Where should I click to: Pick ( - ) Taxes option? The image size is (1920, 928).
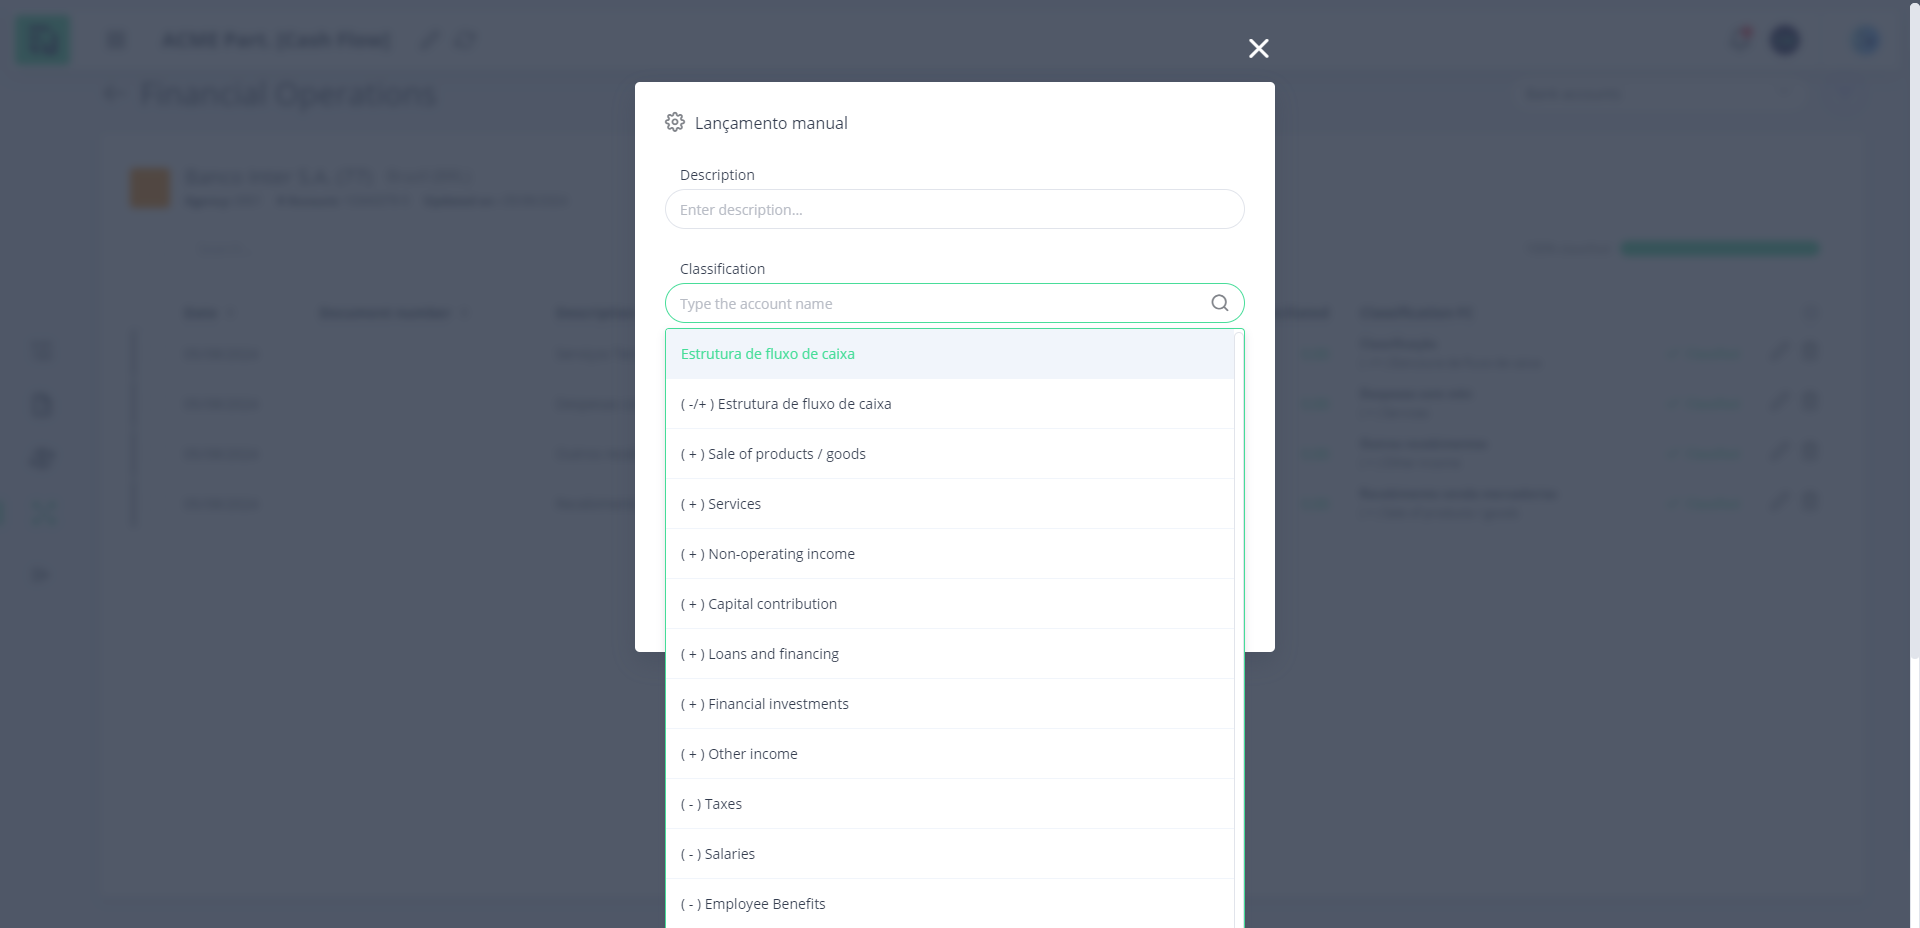(950, 804)
